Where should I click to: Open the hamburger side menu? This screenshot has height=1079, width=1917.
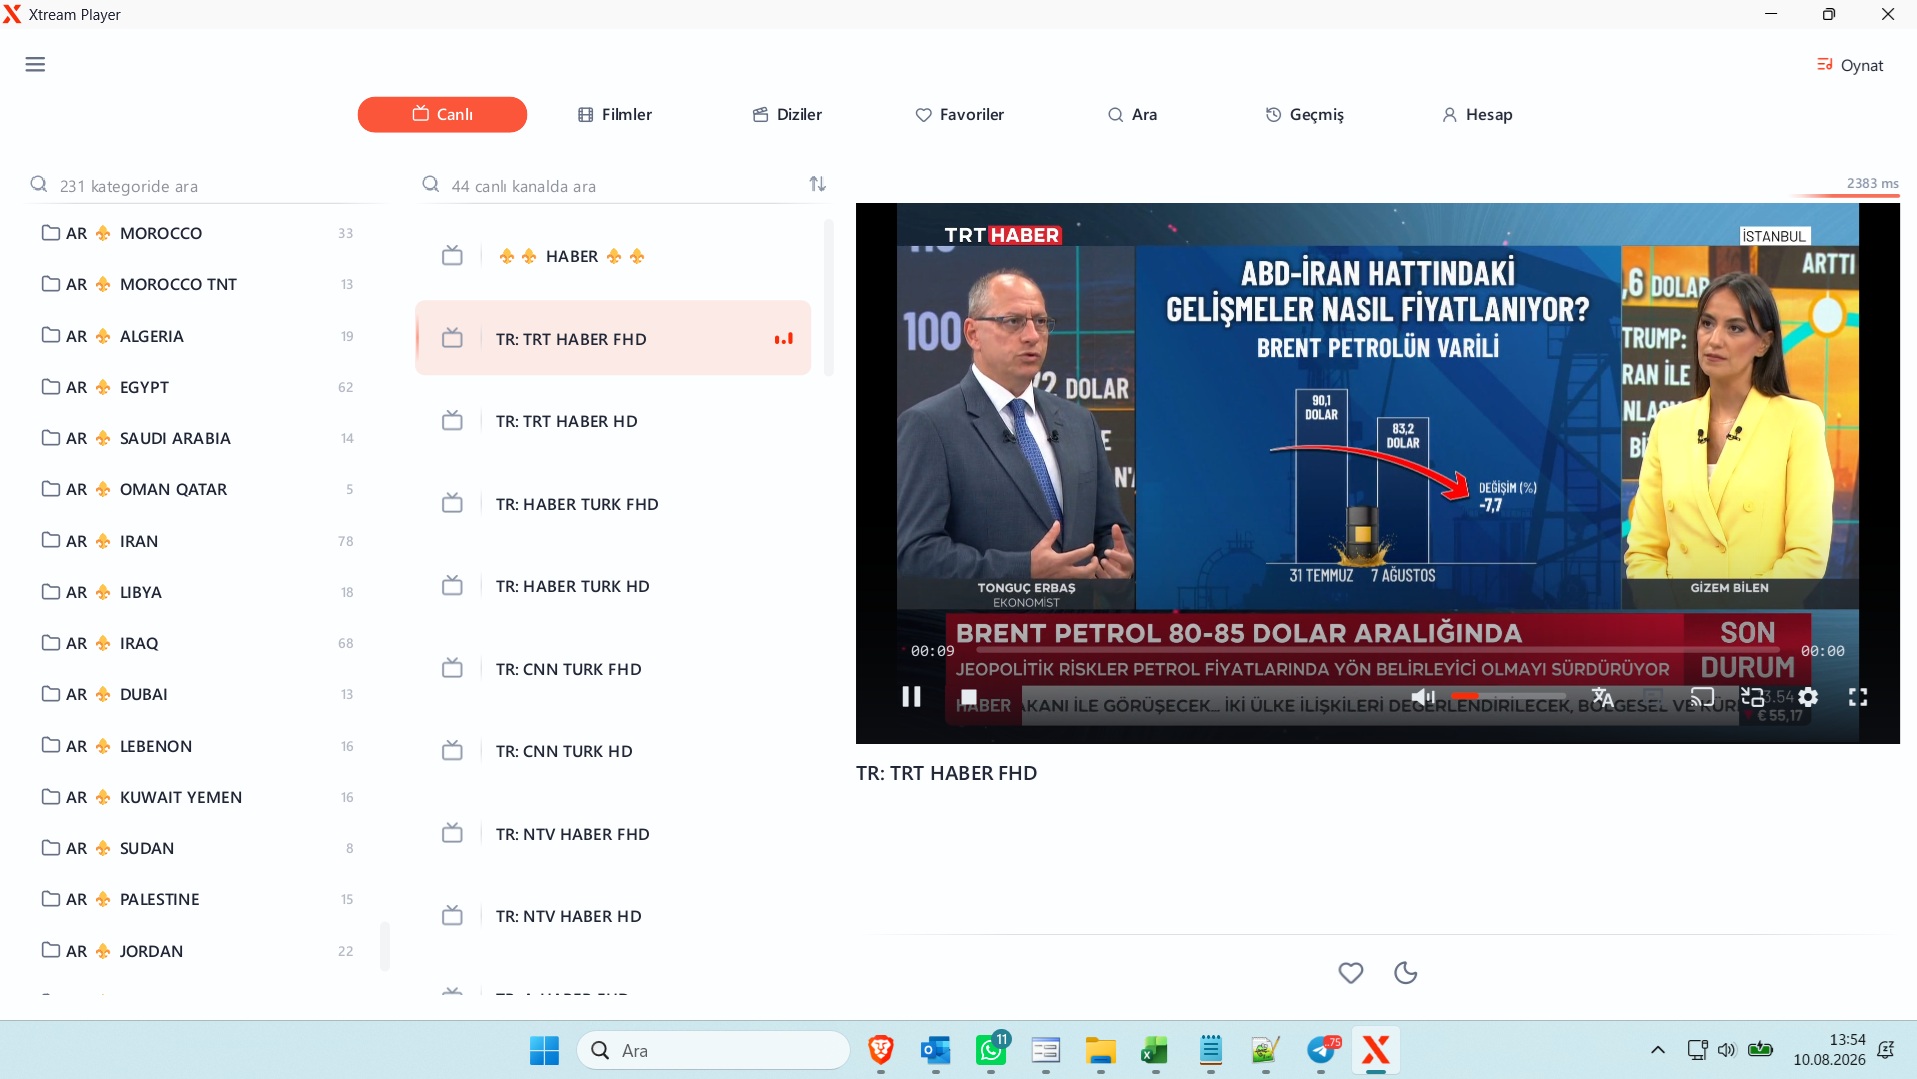[35, 65]
